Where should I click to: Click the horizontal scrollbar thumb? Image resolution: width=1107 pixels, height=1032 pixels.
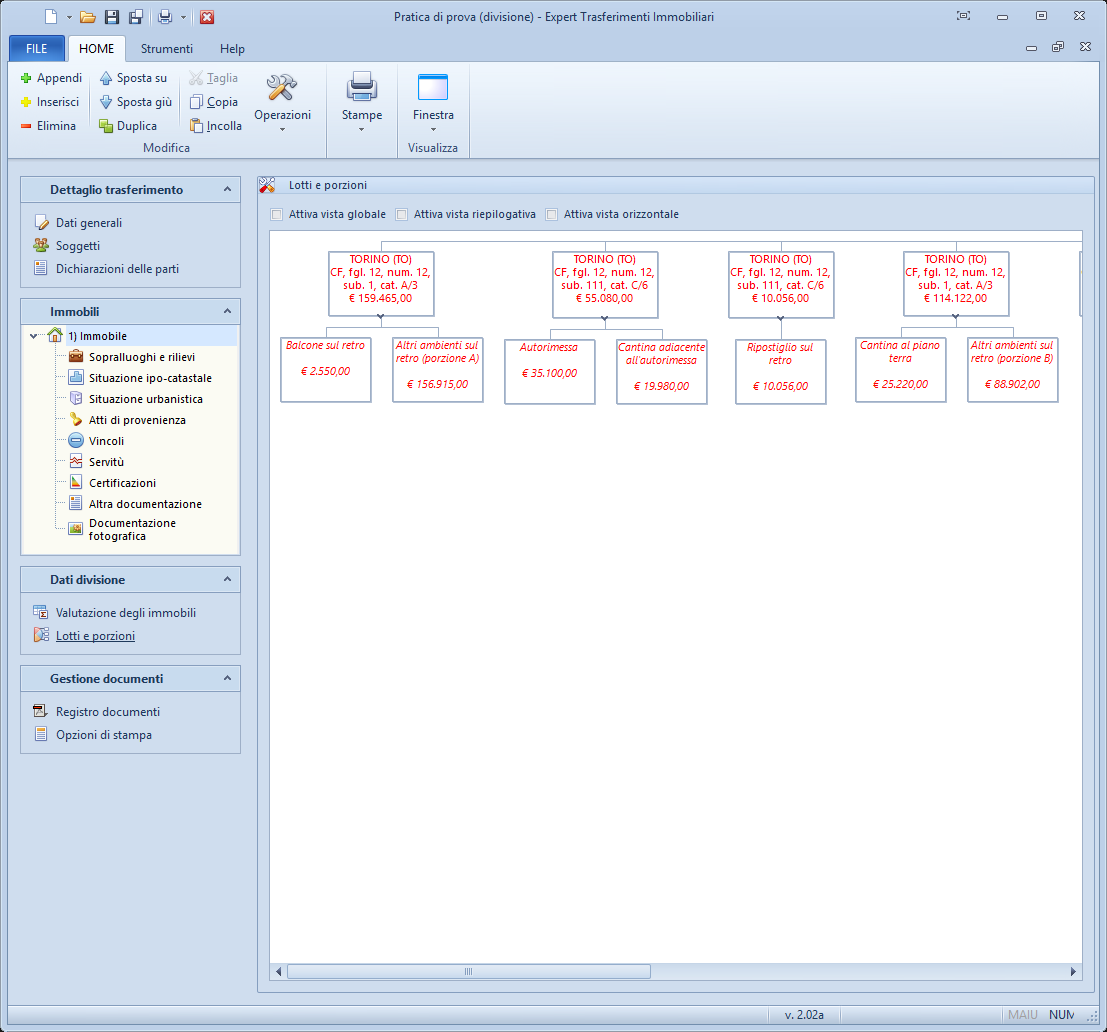pyautogui.click(x=468, y=972)
